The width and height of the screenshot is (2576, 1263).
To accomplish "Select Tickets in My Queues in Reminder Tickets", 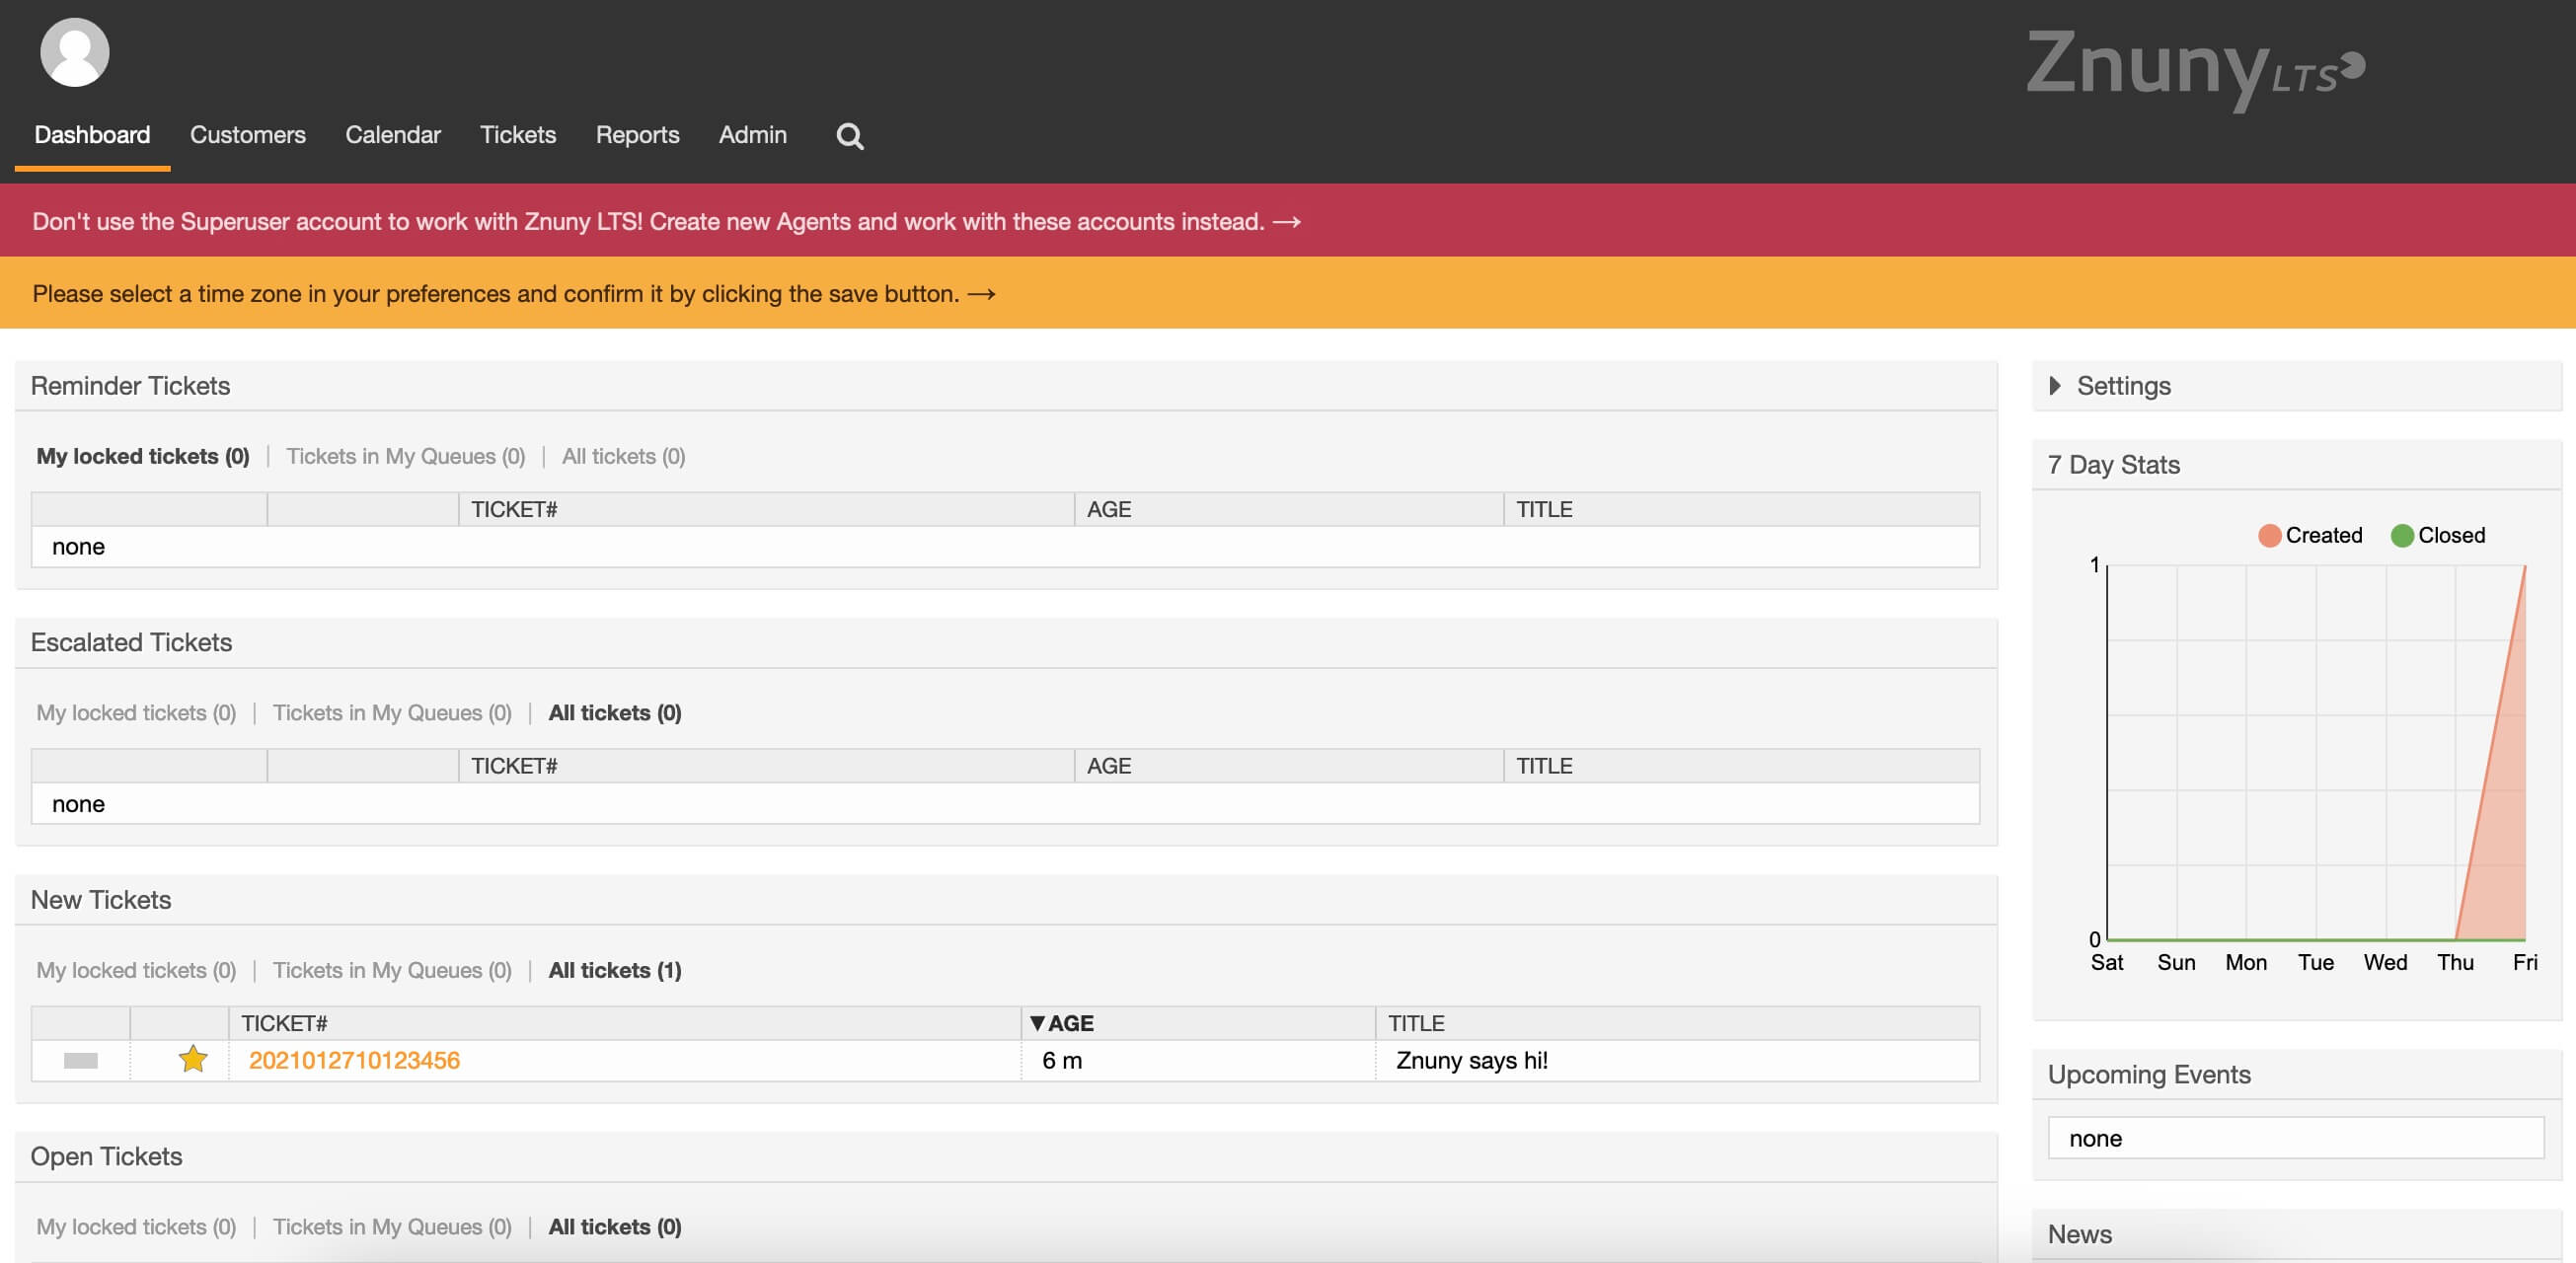I will point(405,456).
